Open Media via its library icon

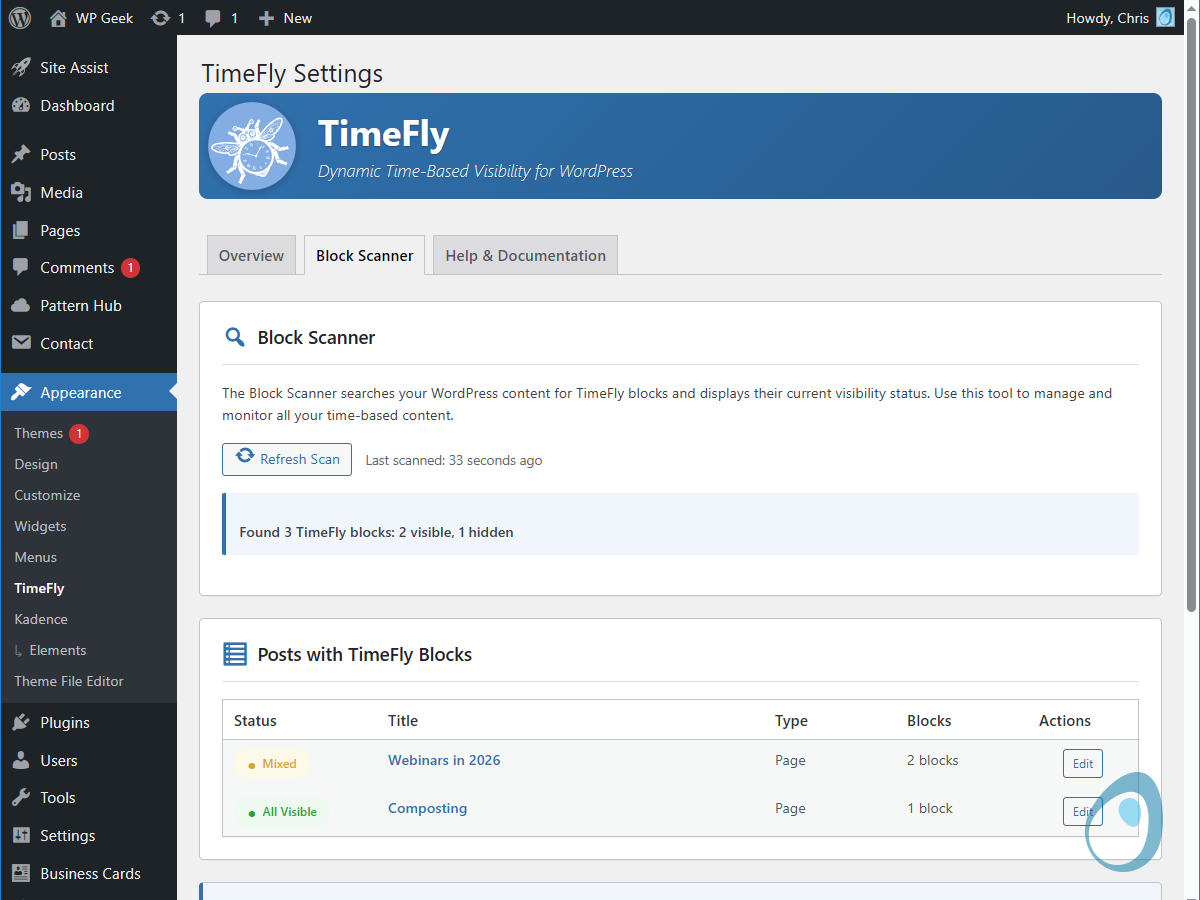pyautogui.click(x=23, y=192)
